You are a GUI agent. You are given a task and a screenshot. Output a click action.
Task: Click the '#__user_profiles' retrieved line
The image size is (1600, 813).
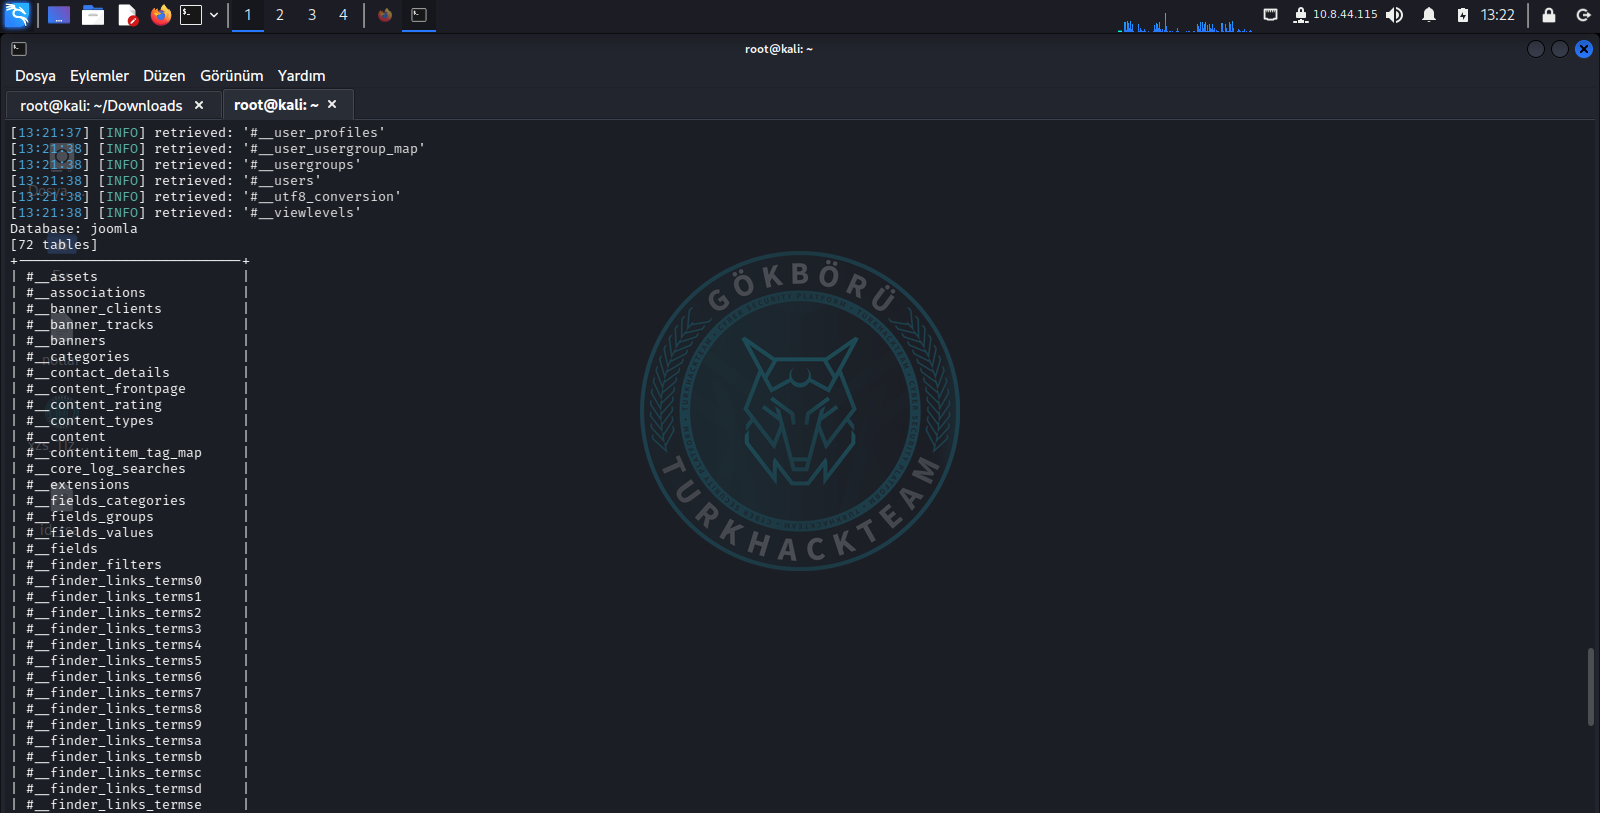[198, 133]
